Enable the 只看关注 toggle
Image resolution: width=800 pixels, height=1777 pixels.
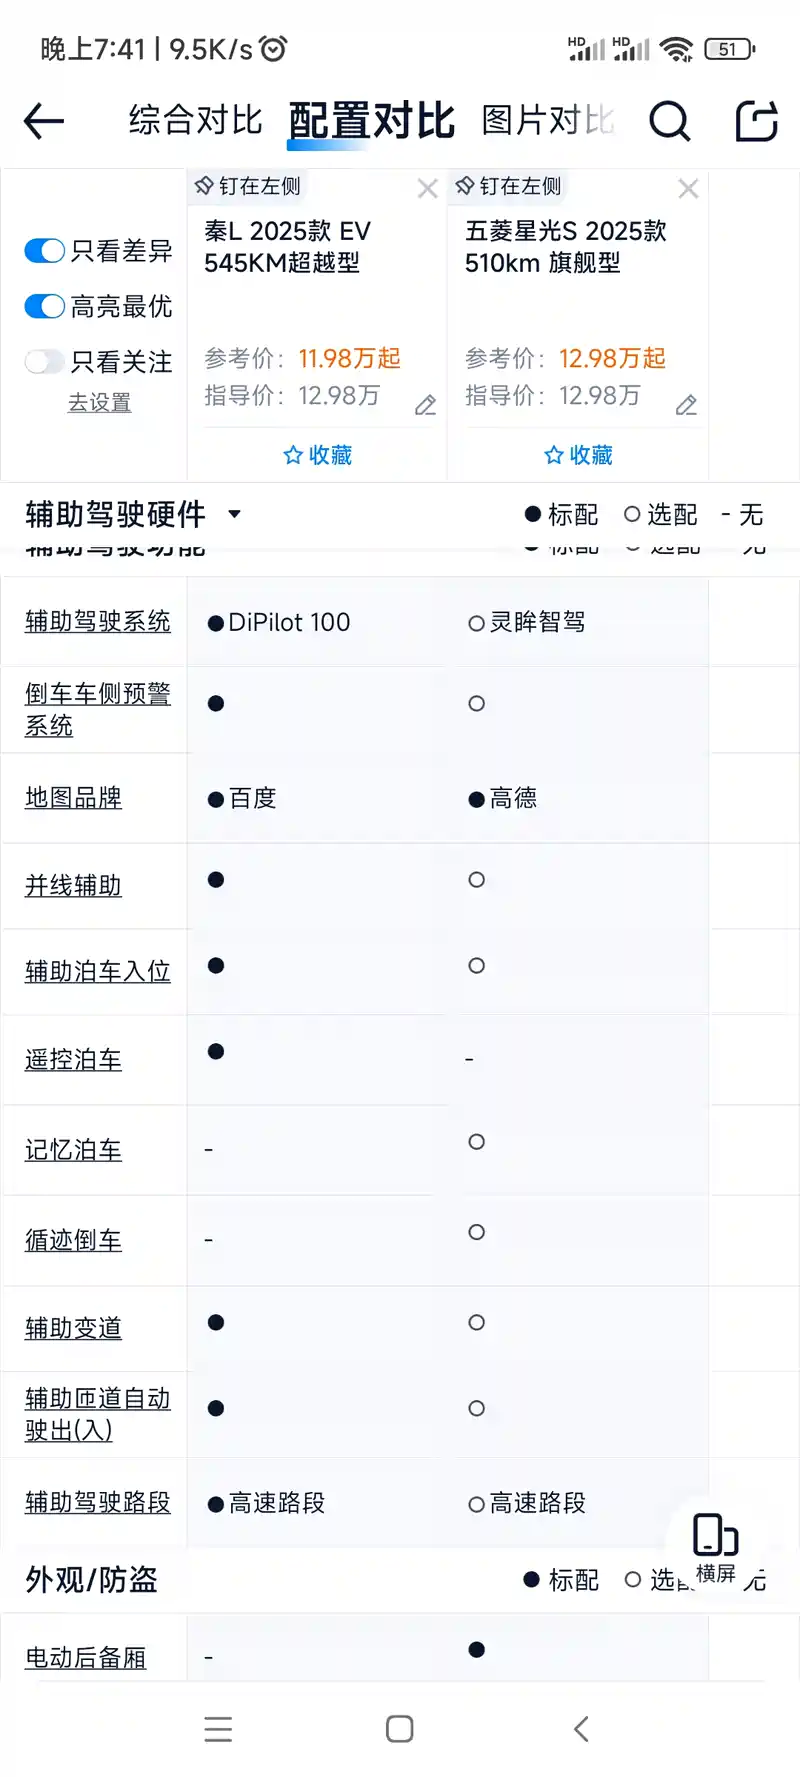click(45, 361)
